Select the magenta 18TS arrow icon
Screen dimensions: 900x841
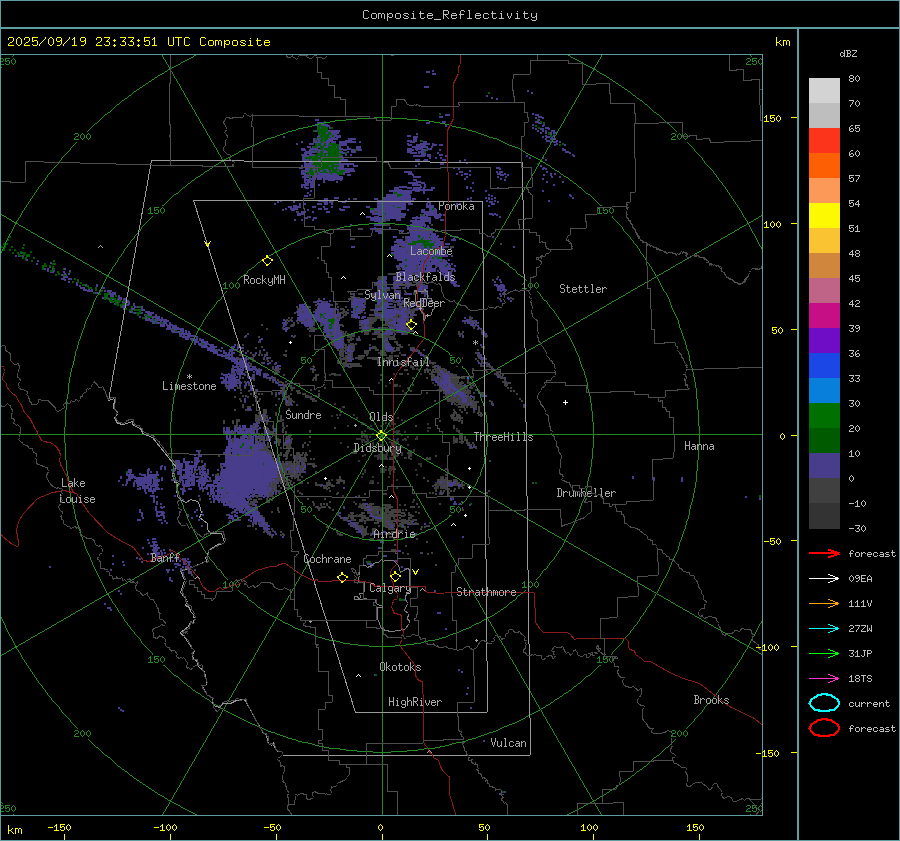coord(824,678)
